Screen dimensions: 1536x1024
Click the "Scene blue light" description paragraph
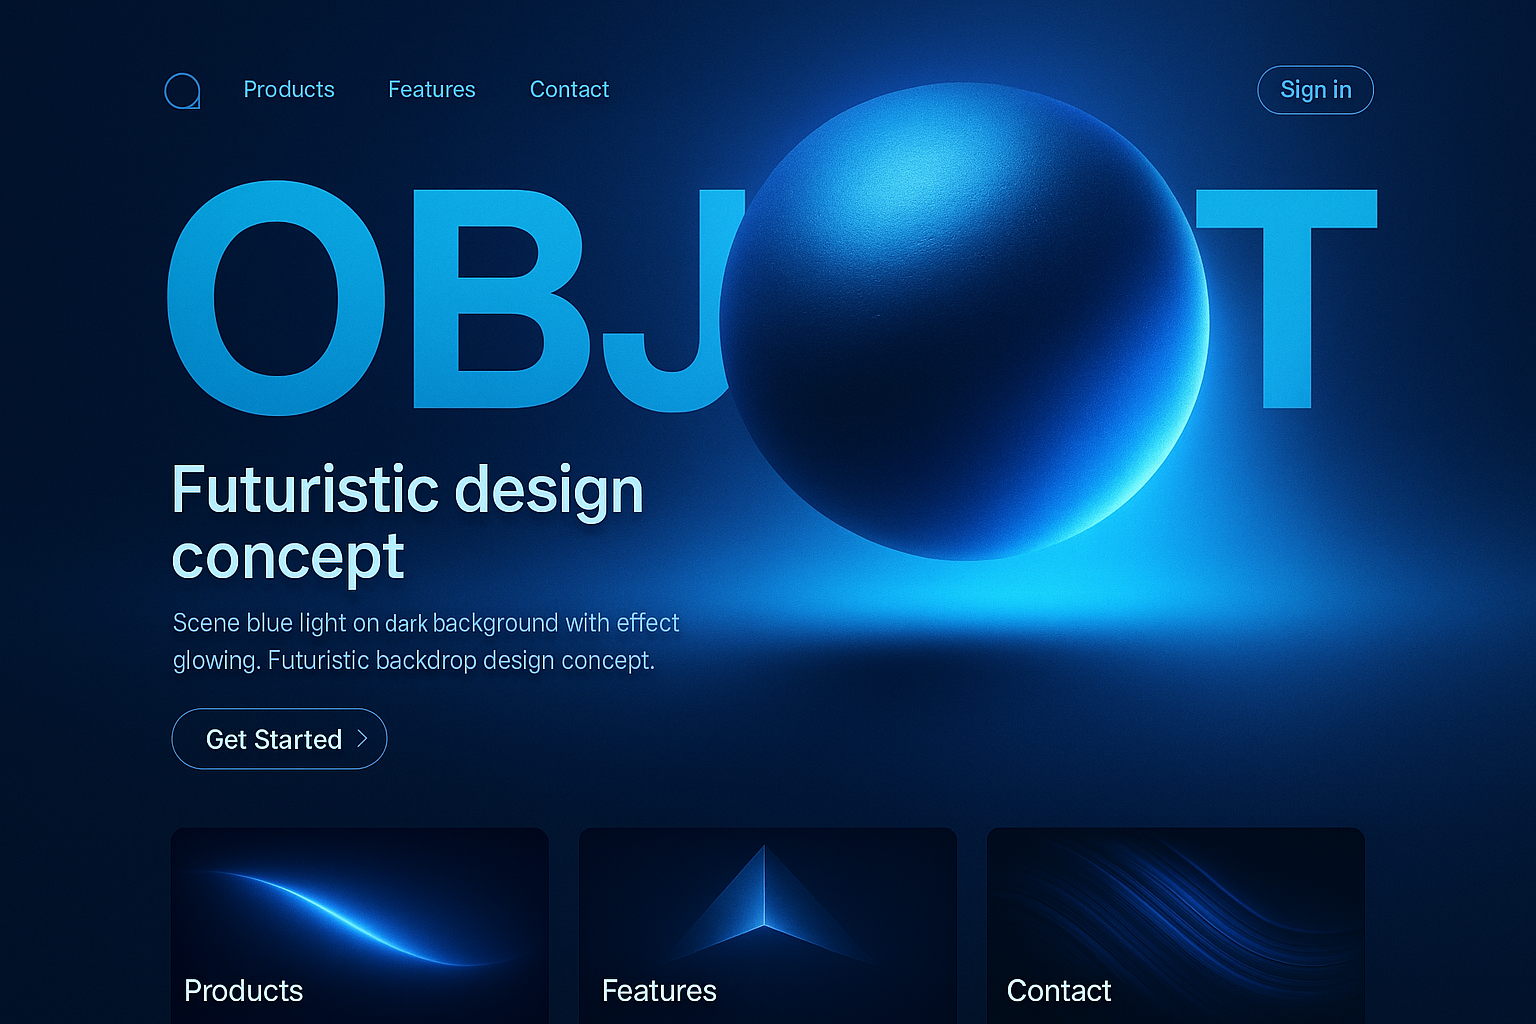[x=425, y=641]
